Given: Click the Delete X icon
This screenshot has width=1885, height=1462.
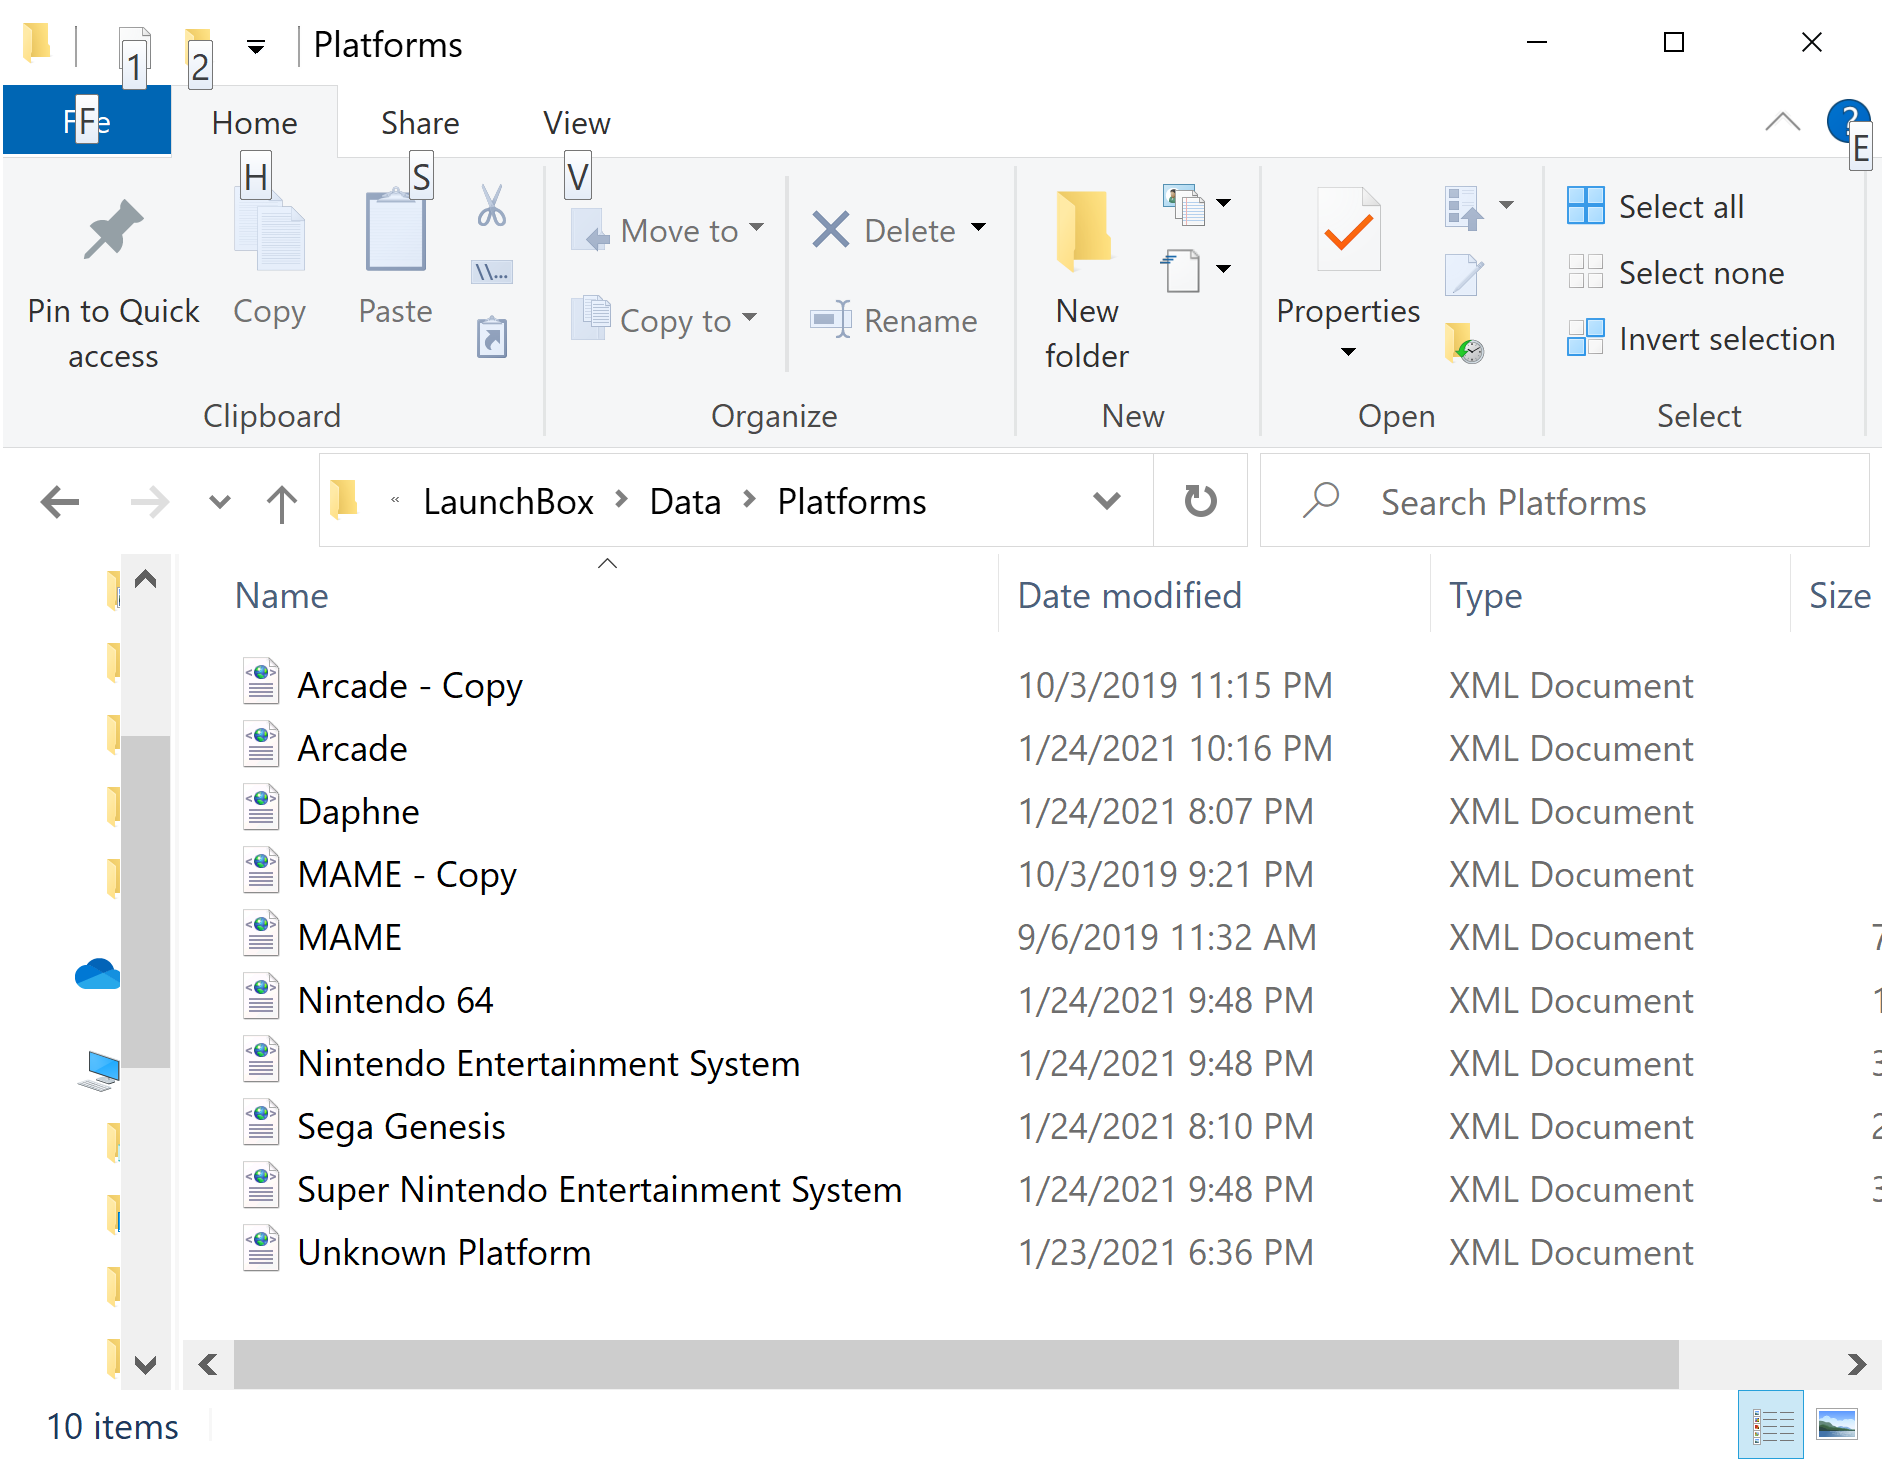Looking at the screenshot, I should pos(830,230).
